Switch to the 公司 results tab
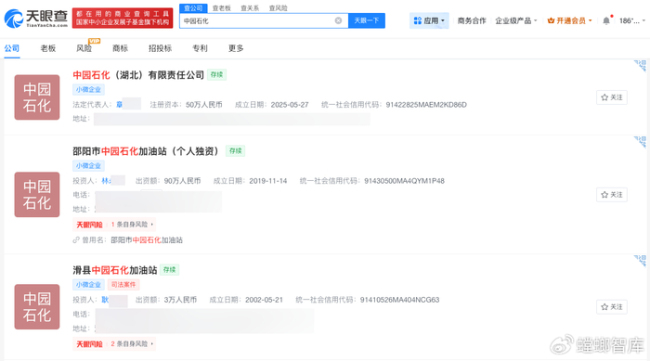This screenshot has width=650, height=361. point(12,48)
